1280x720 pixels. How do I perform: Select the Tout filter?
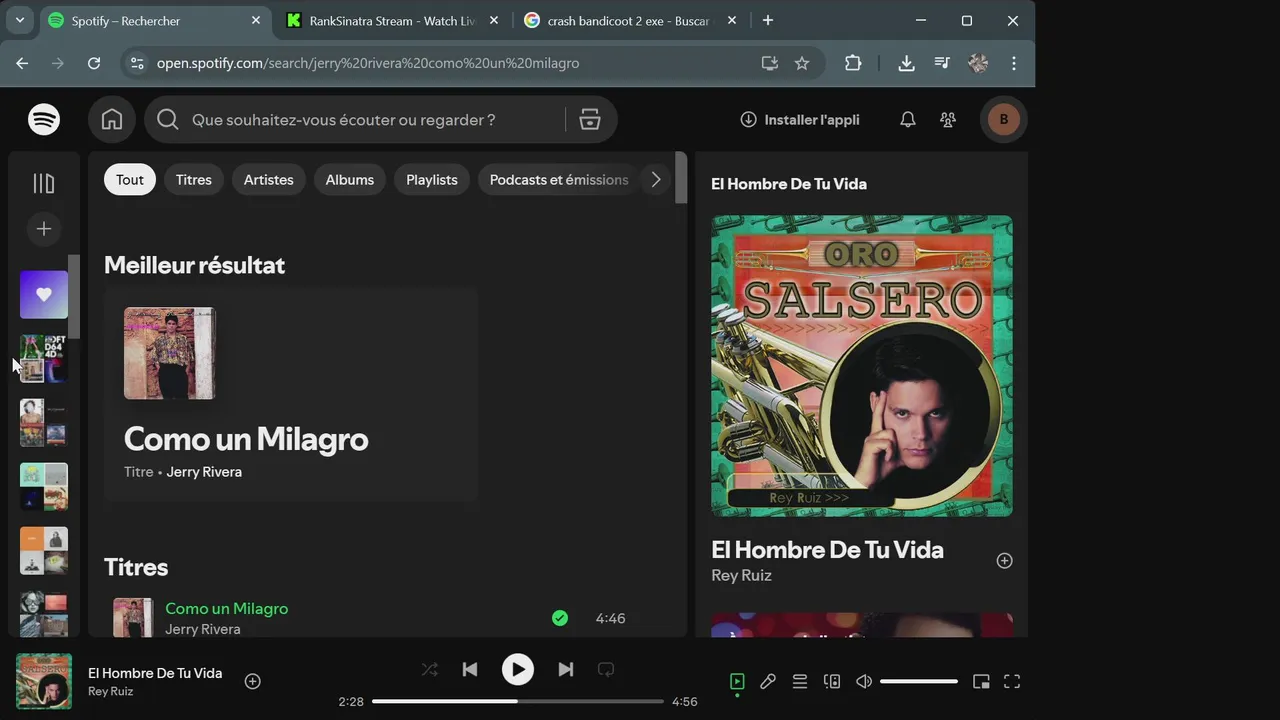pos(130,180)
